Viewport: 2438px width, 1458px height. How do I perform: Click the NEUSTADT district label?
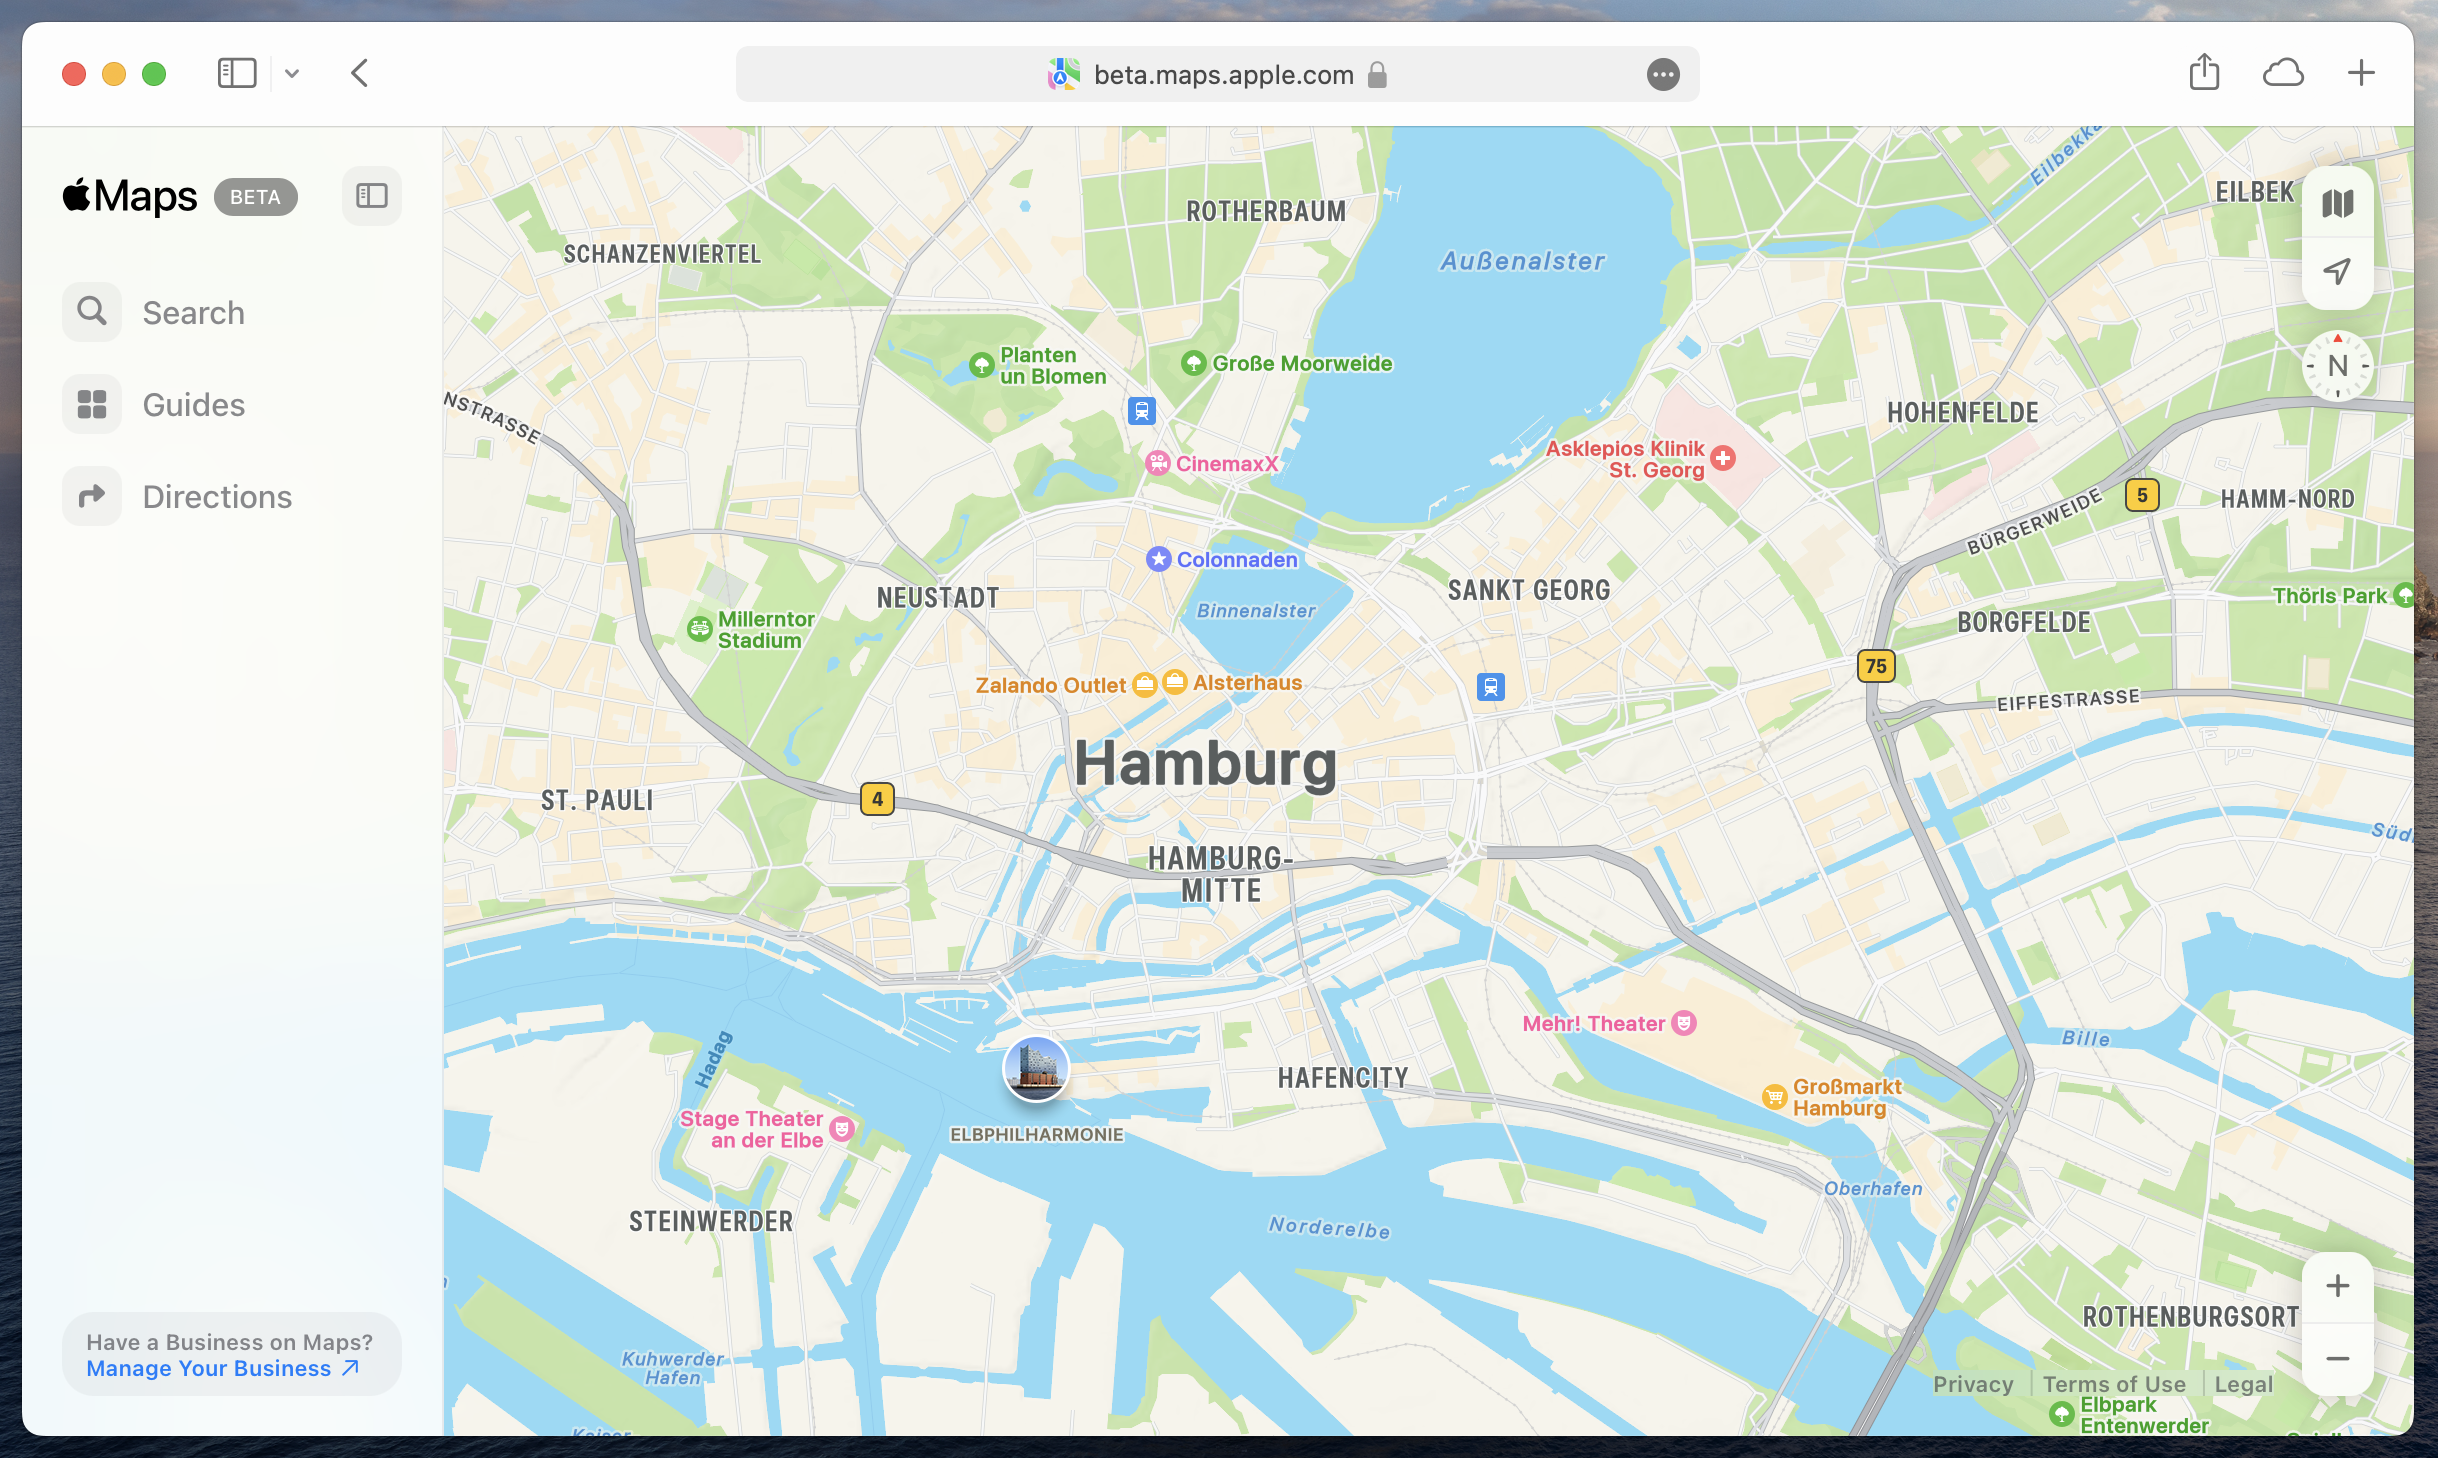click(x=938, y=598)
